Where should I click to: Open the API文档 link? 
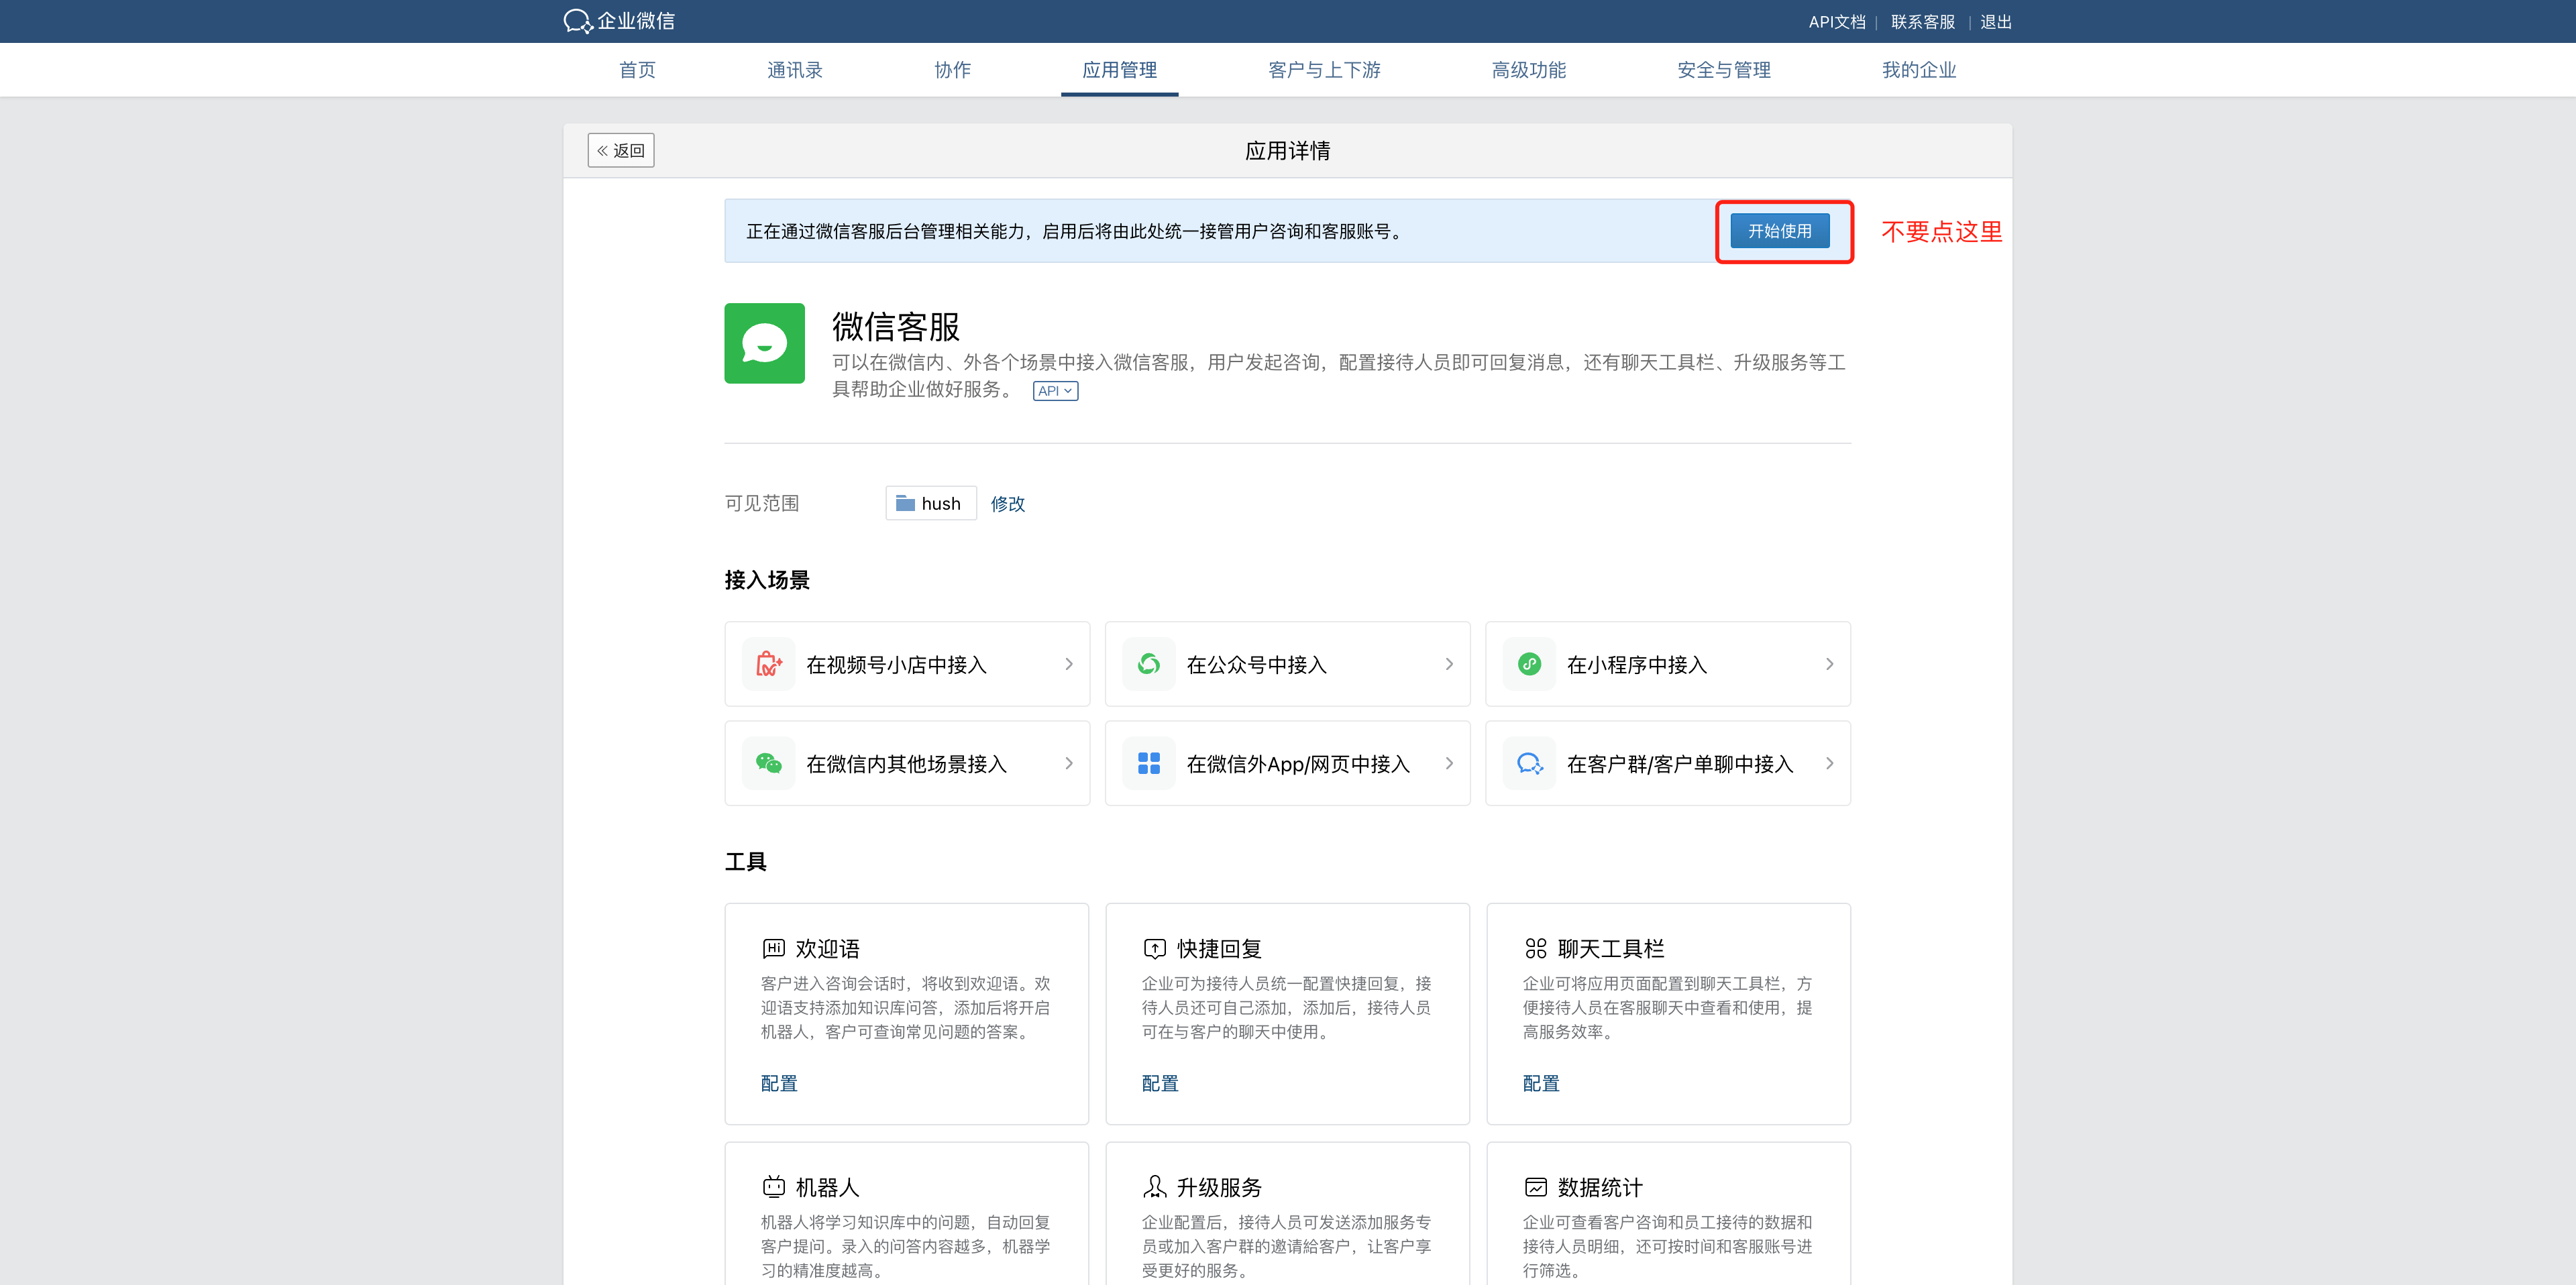[x=1836, y=21]
